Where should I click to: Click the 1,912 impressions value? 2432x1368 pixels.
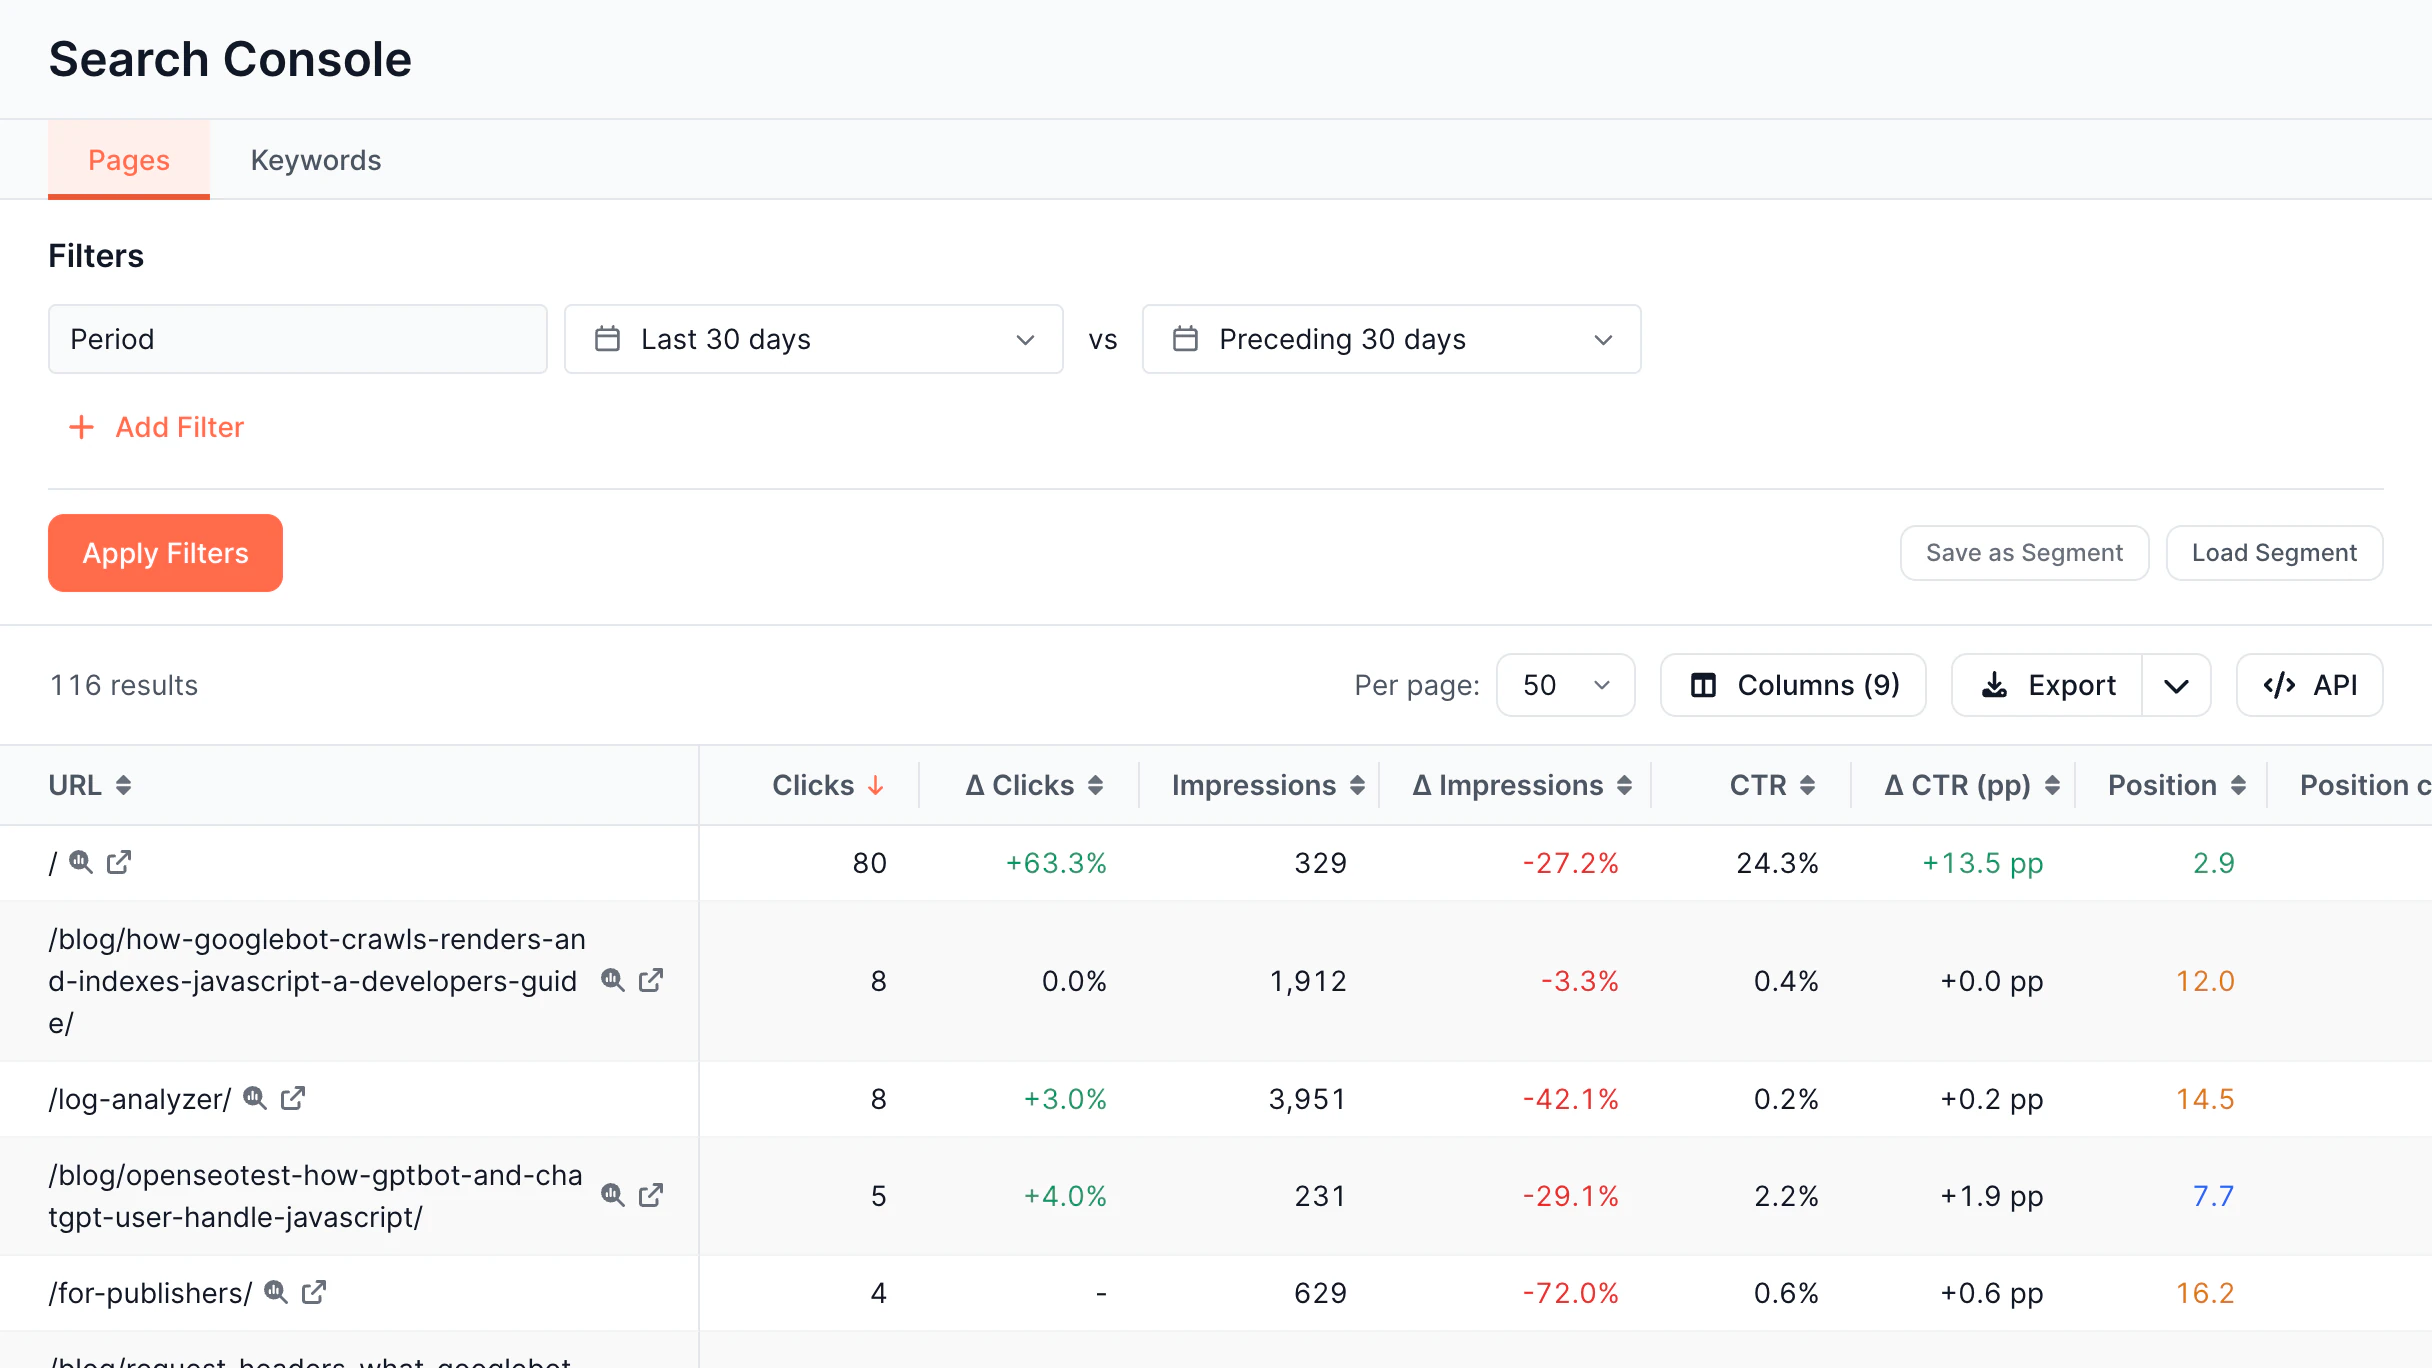pos(1308,981)
